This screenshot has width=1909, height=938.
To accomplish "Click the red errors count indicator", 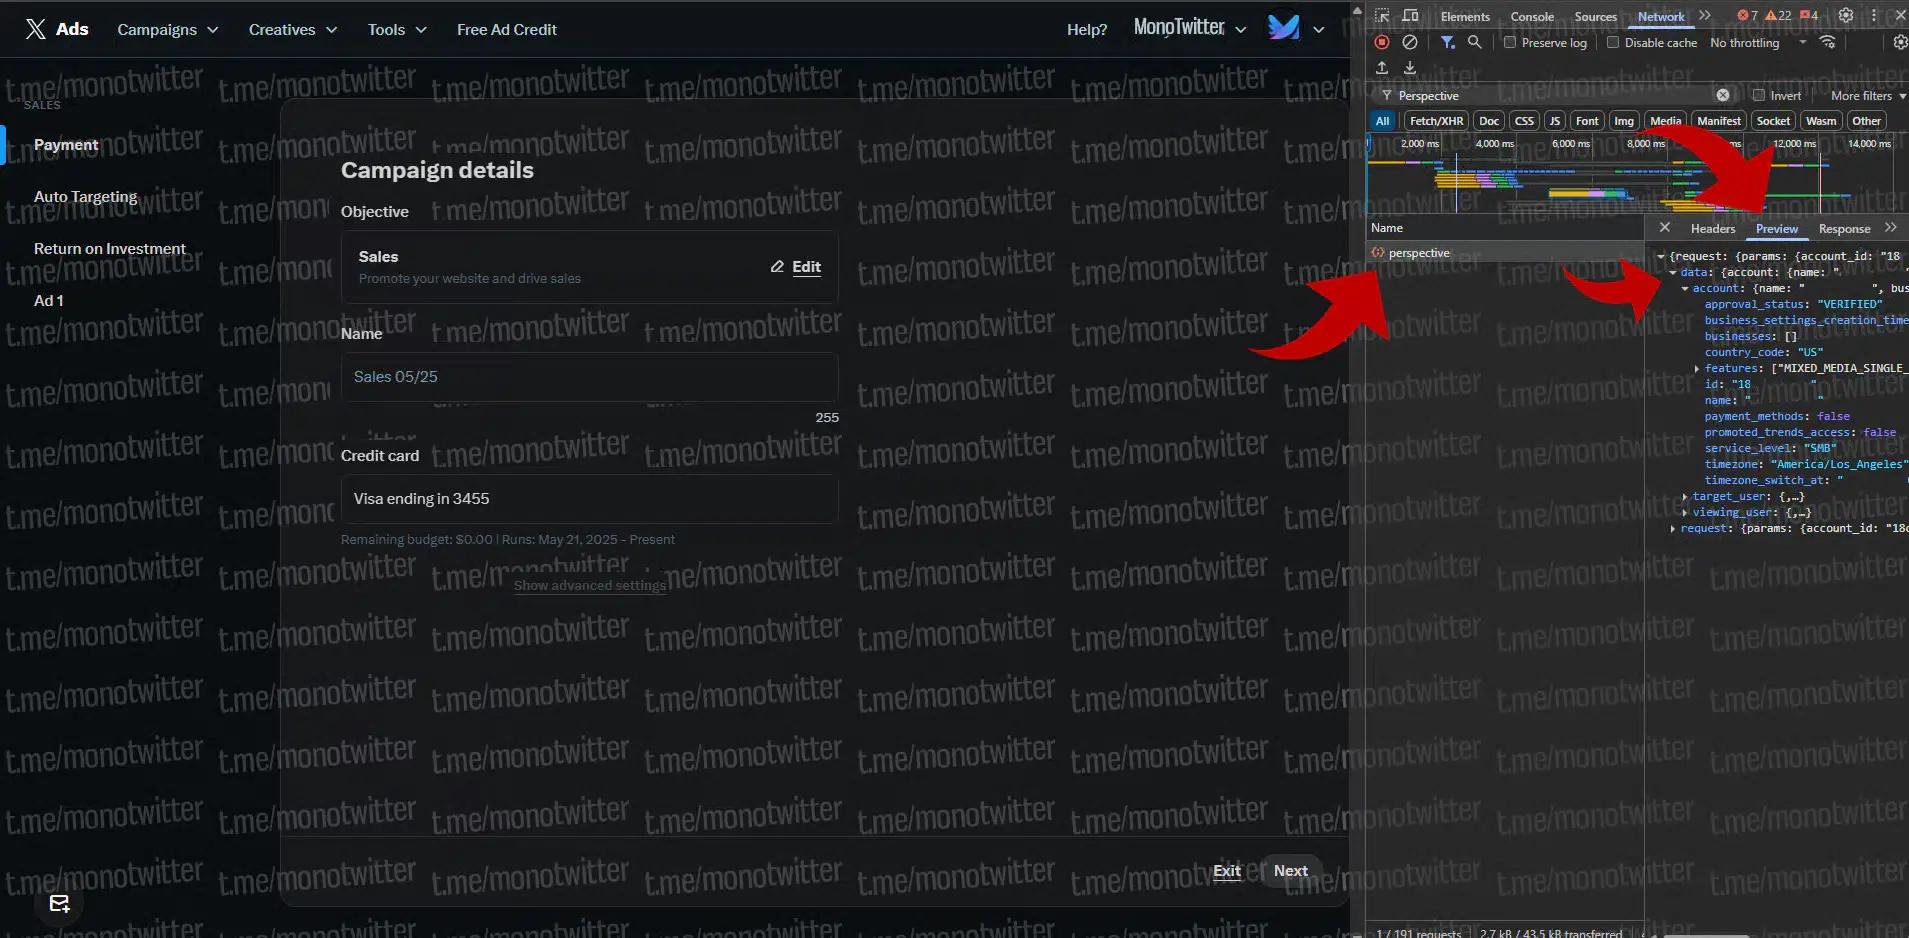I will (x=1747, y=16).
